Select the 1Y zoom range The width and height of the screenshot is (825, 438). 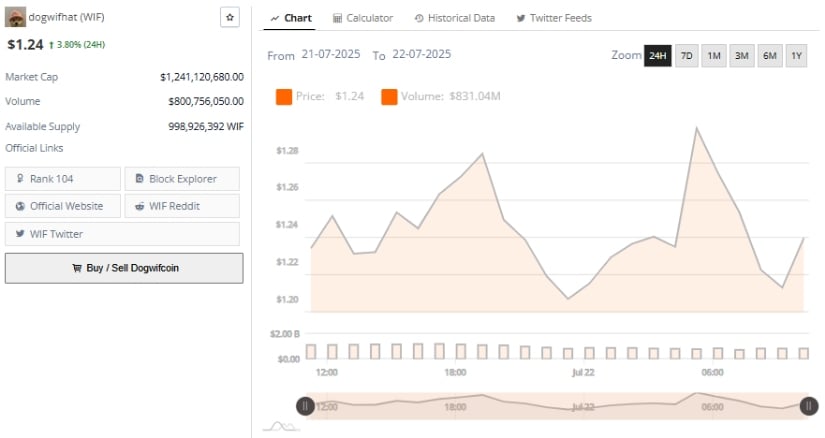pos(797,56)
